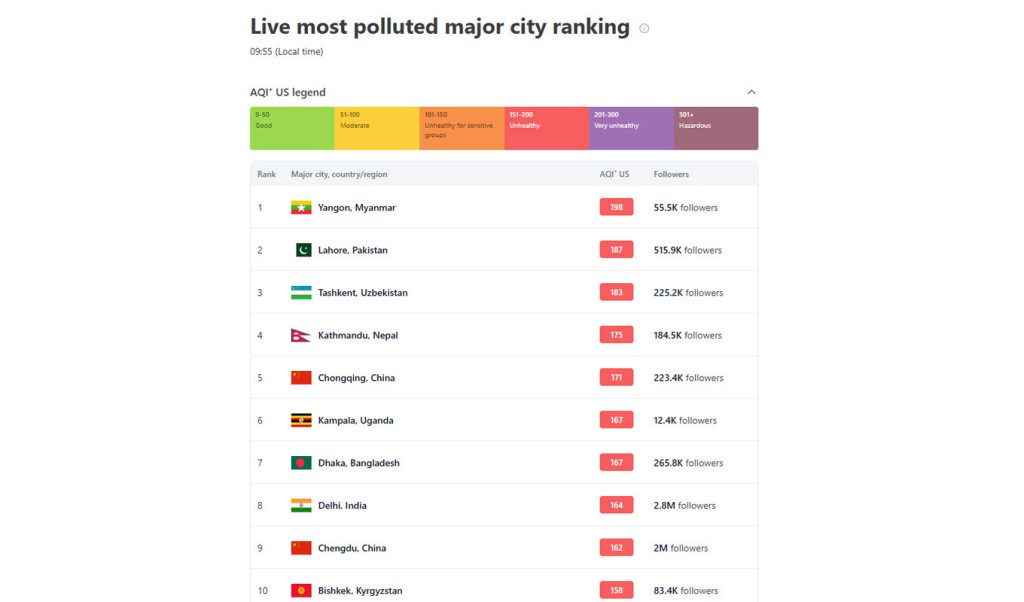Click the Followers column header
The width and height of the screenshot is (1024, 602).
pyautogui.click(x=671, y=174)
